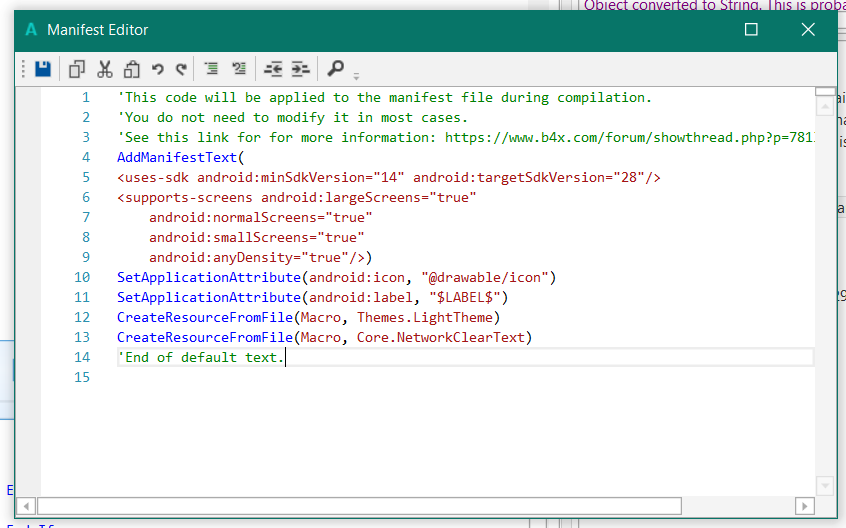Decrease indent of selected lines
Image resolution: width=846 pixels, height=528 pixels.
(273, 69)
